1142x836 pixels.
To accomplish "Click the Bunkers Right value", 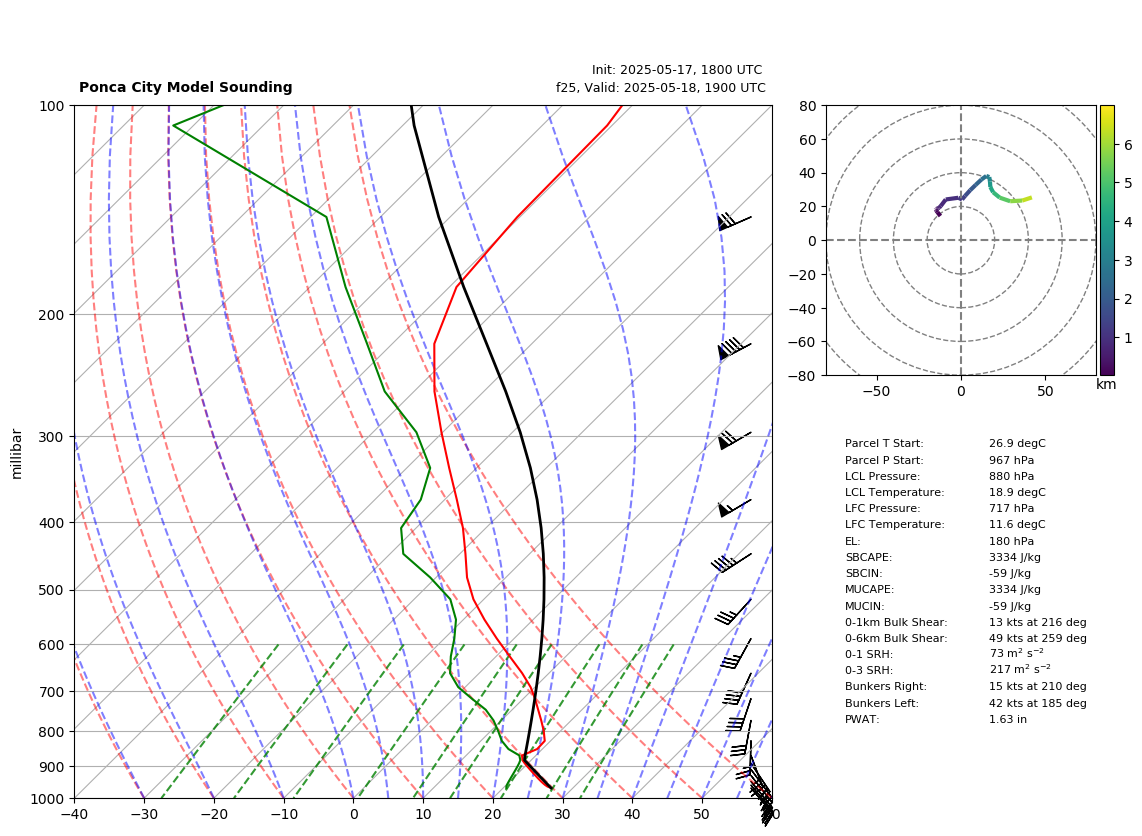I will (x=1038, y=686).
